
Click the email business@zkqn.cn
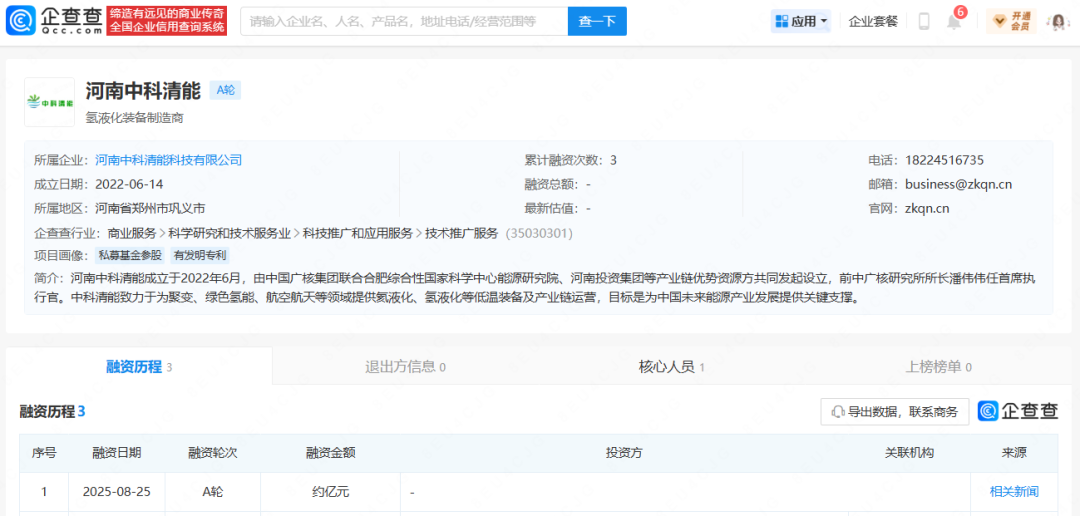point(958,185)
